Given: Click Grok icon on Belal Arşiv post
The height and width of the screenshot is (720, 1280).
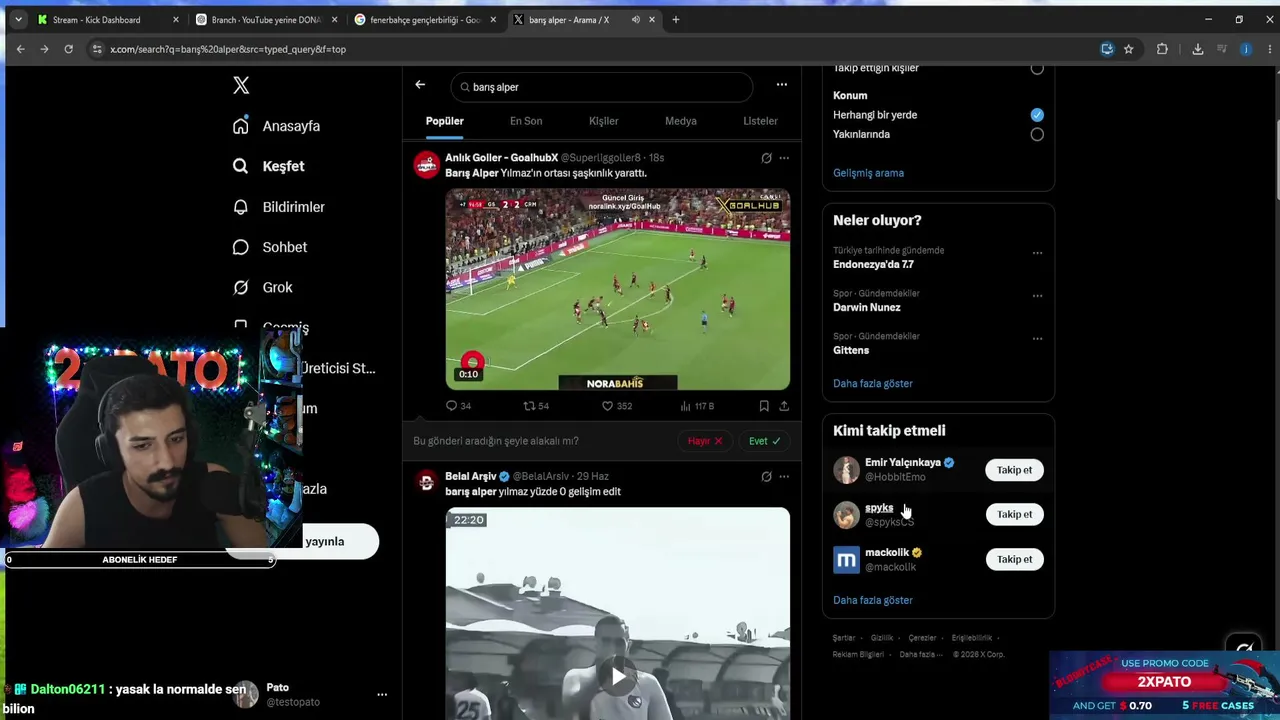Looking at the screenshot, I should (x=766, y=477).
